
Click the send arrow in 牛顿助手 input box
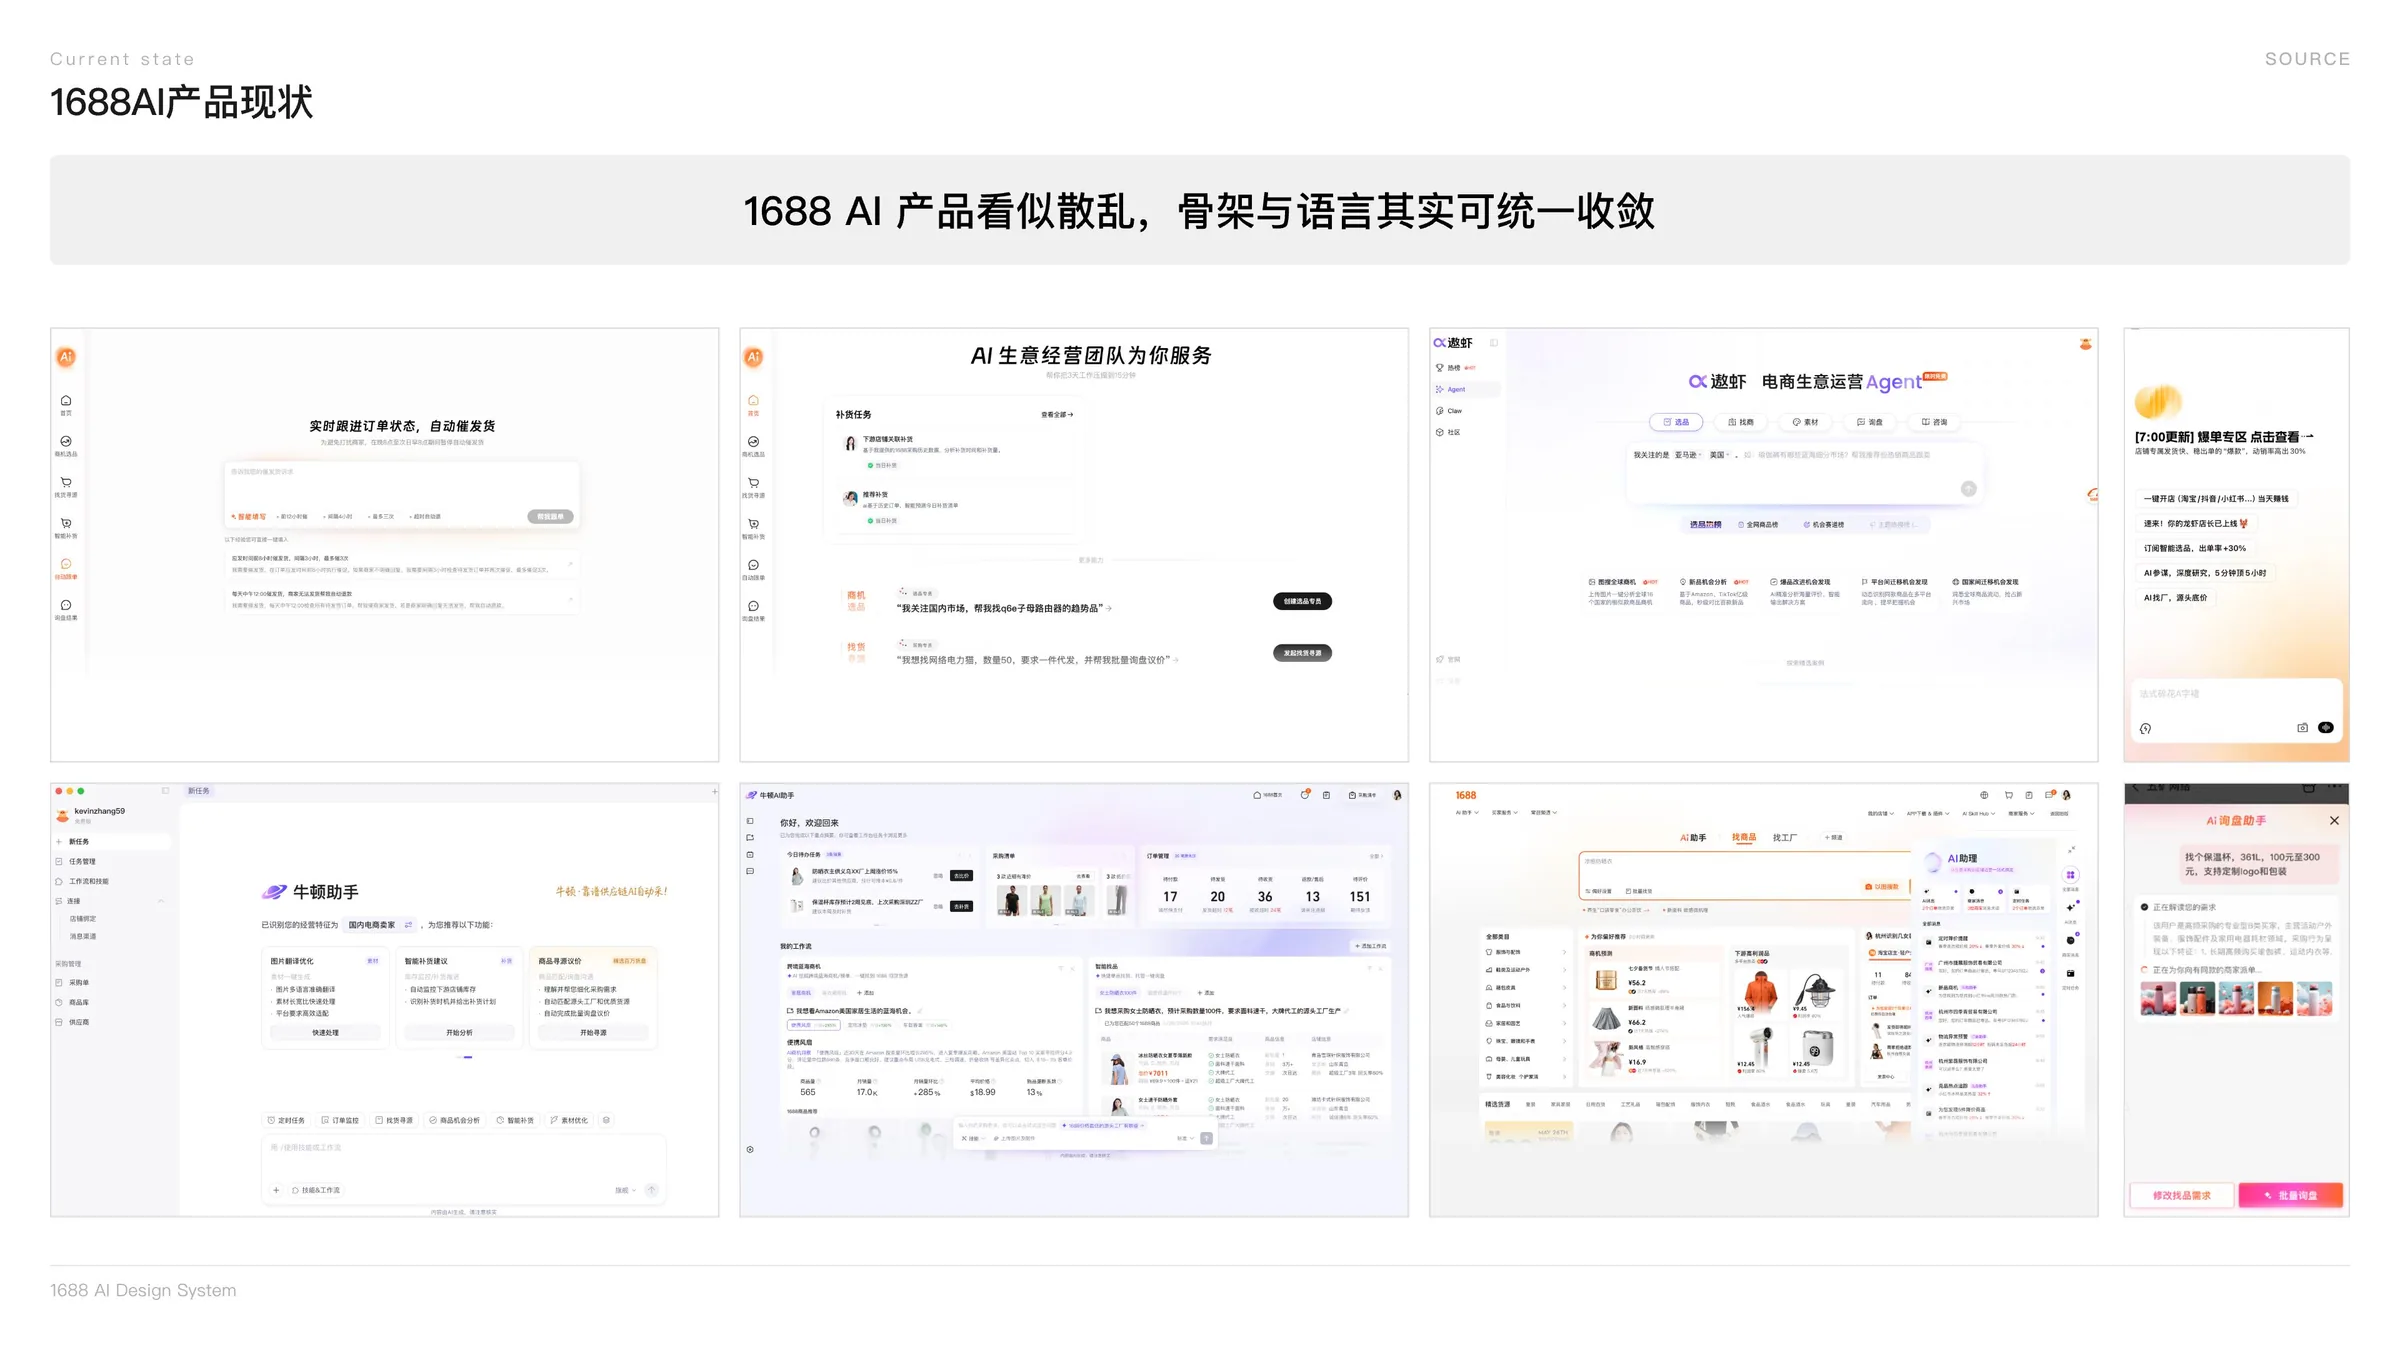click(652, 1190)
